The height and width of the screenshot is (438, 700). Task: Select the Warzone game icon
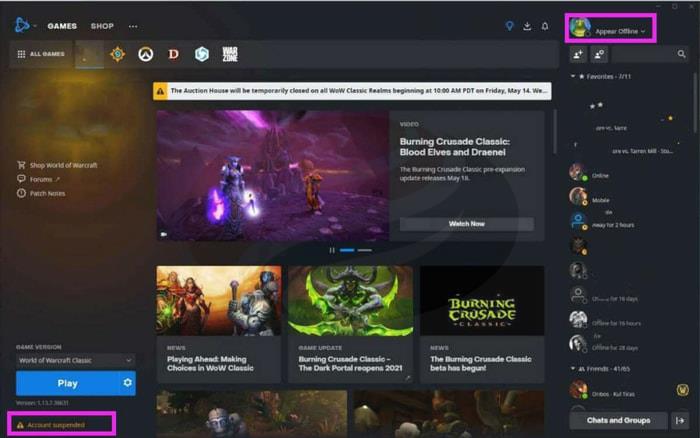230,54
